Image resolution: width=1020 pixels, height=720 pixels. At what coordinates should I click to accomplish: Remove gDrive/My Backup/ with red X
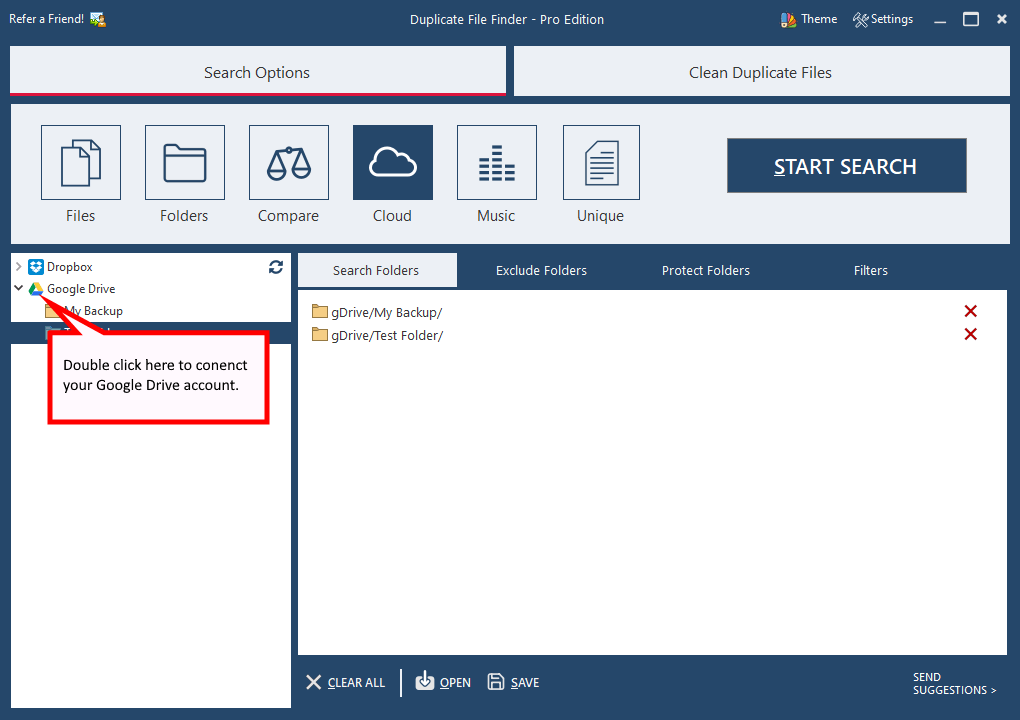(971, 312)
